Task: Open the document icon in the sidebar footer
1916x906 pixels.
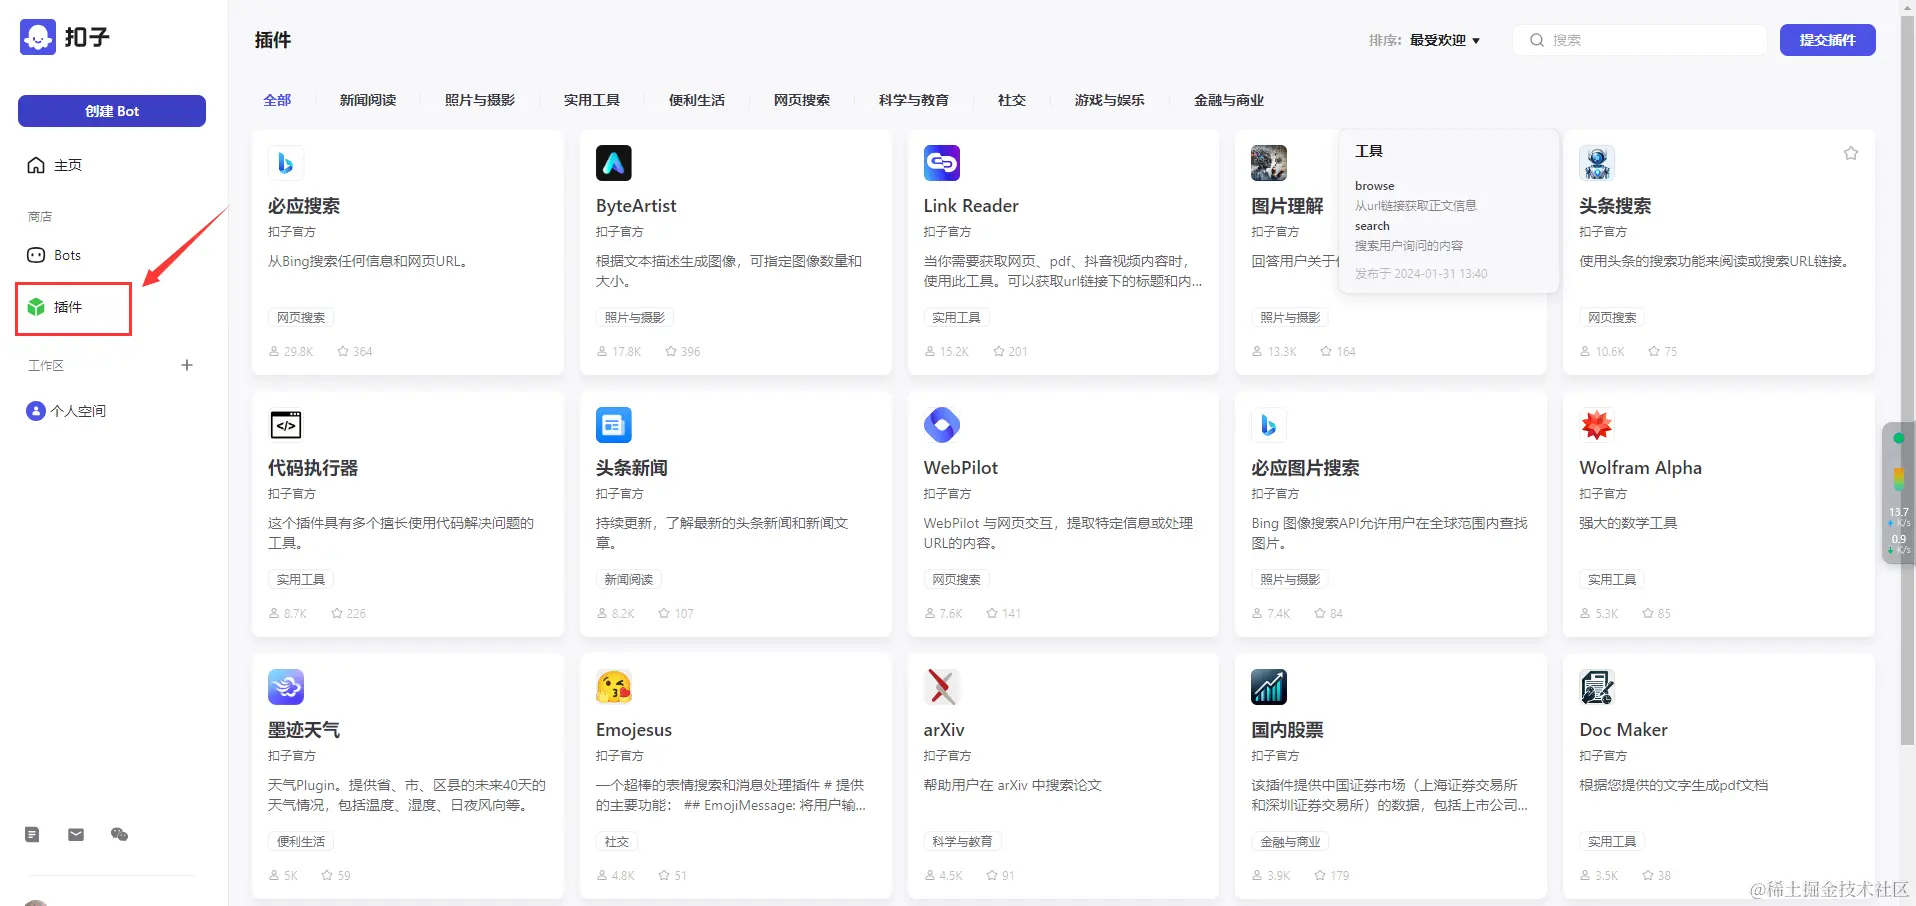Action: click(32, 834)
